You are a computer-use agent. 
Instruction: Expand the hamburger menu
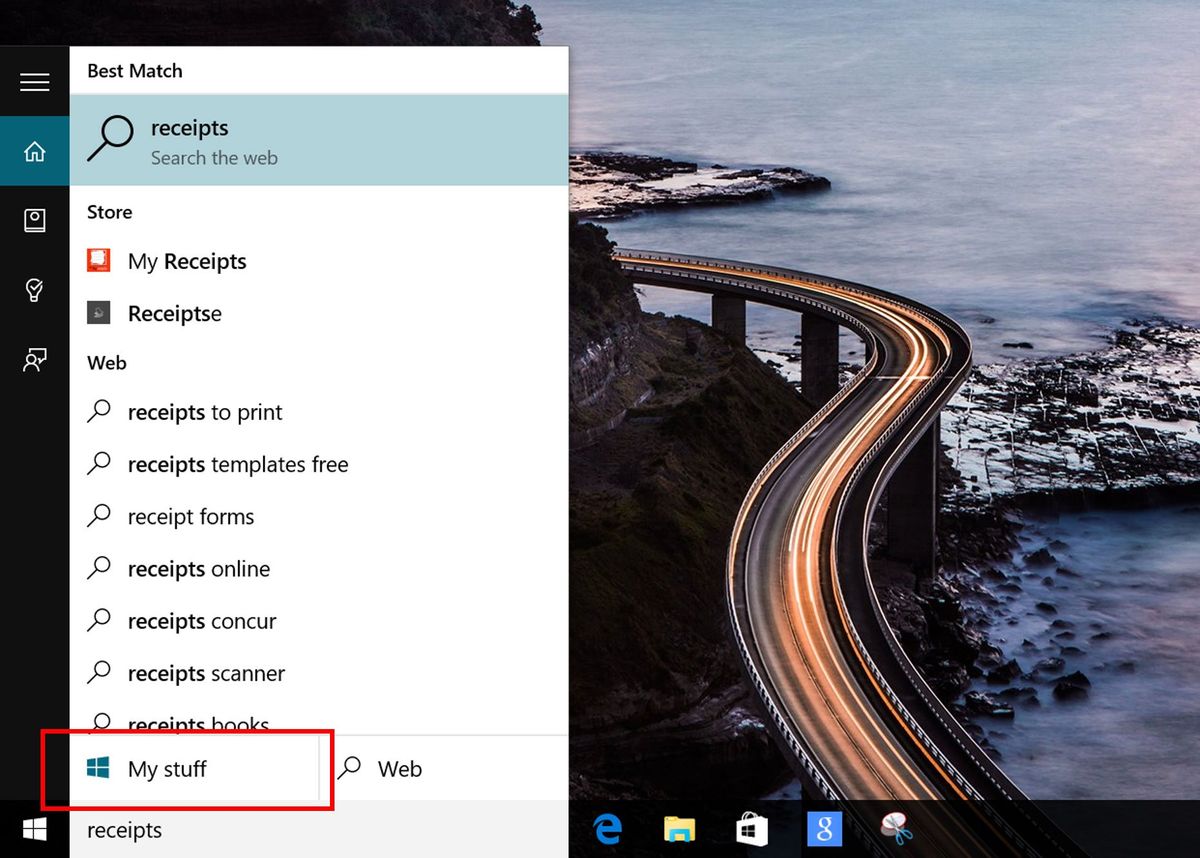[34, 82]
